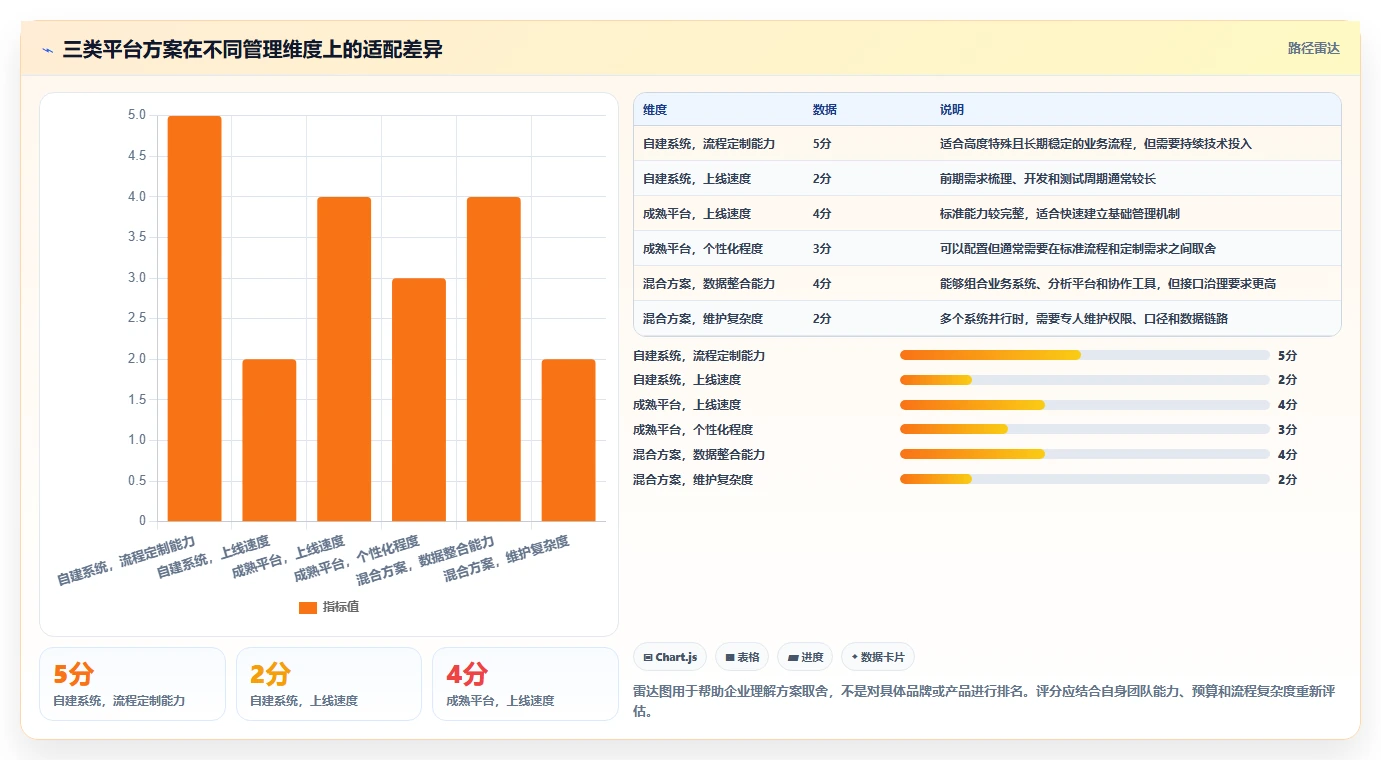Click the bar for 自建系统，流程定制能力
1381x760 pixels.
194,318
